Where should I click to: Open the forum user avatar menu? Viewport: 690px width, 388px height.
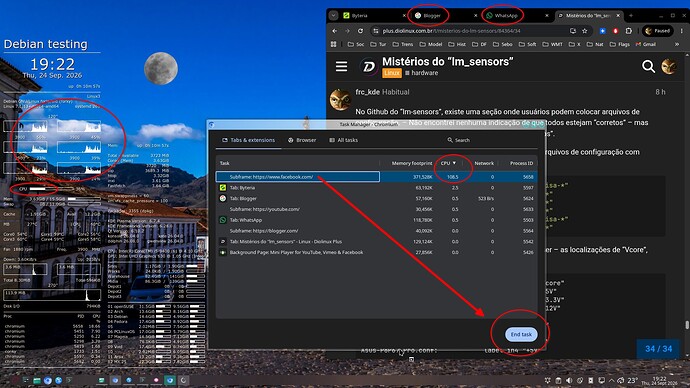coord(669,66)
